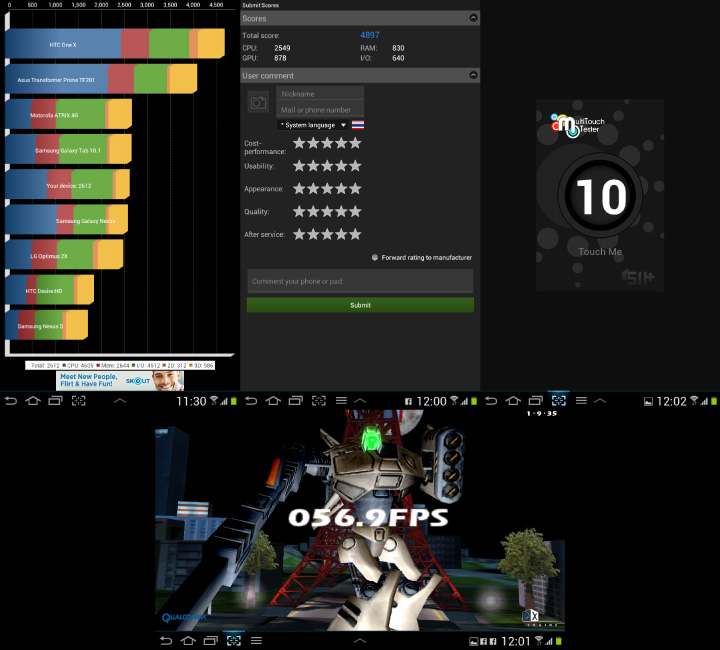Select the LG Optimus 2X benchmark bar
This screenshot has height=650, width=720.
click(64, 256)
